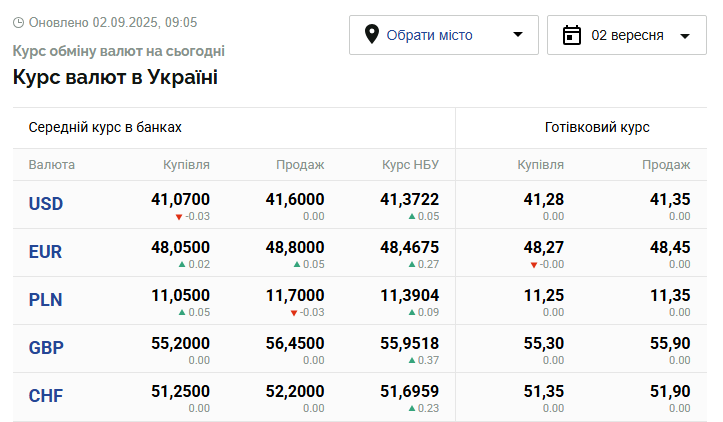Open the GBP currency link
This screenshot has height=422, width=723.
[46, 348]
